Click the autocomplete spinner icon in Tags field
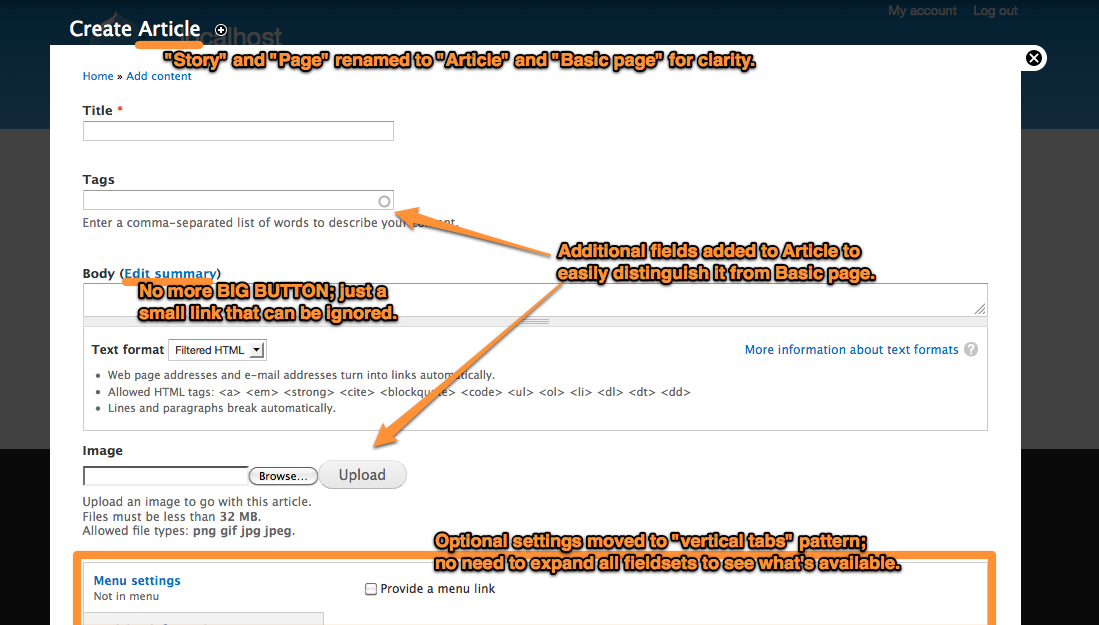 click(x=384, y=201)
